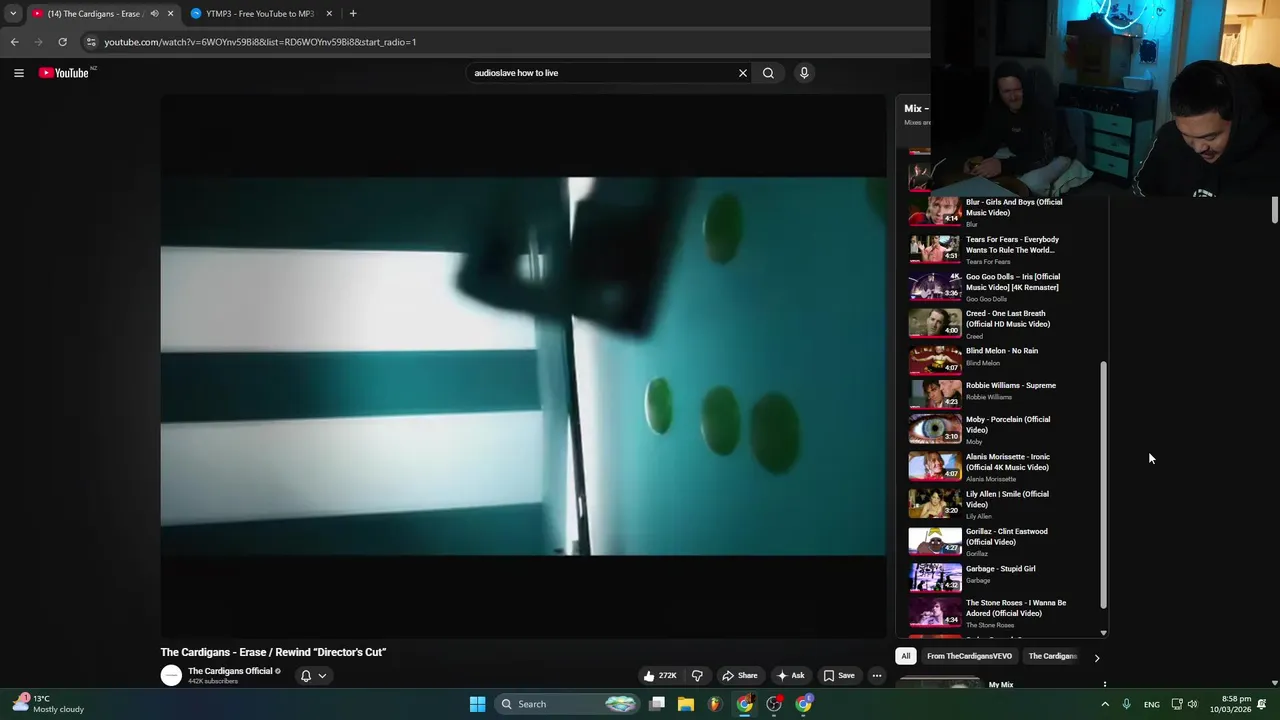
Task: Open taskbar microphone indicator in system tray
Action: click(x=1126, y=704)
